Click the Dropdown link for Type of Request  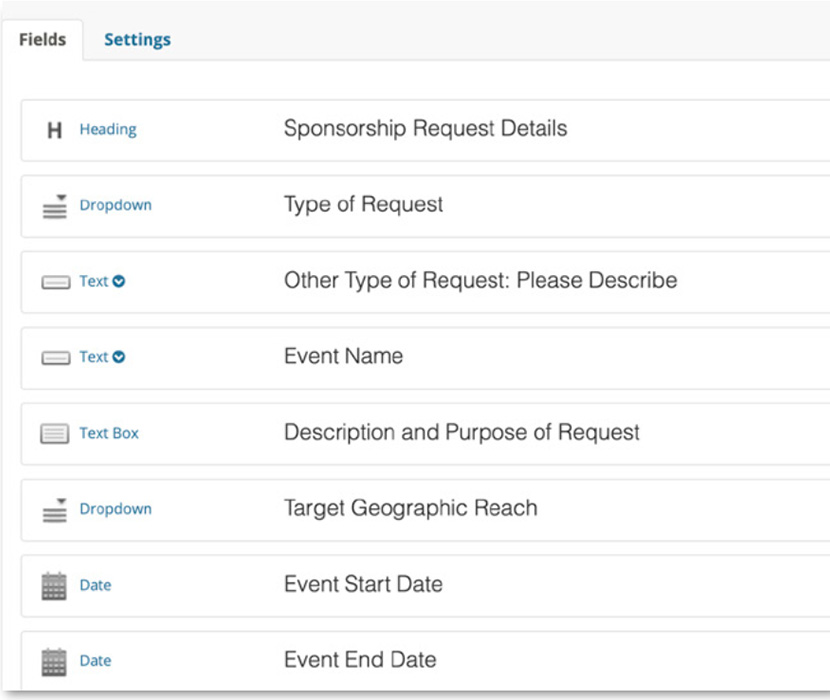pyautogui.click(x=116, y=206)
